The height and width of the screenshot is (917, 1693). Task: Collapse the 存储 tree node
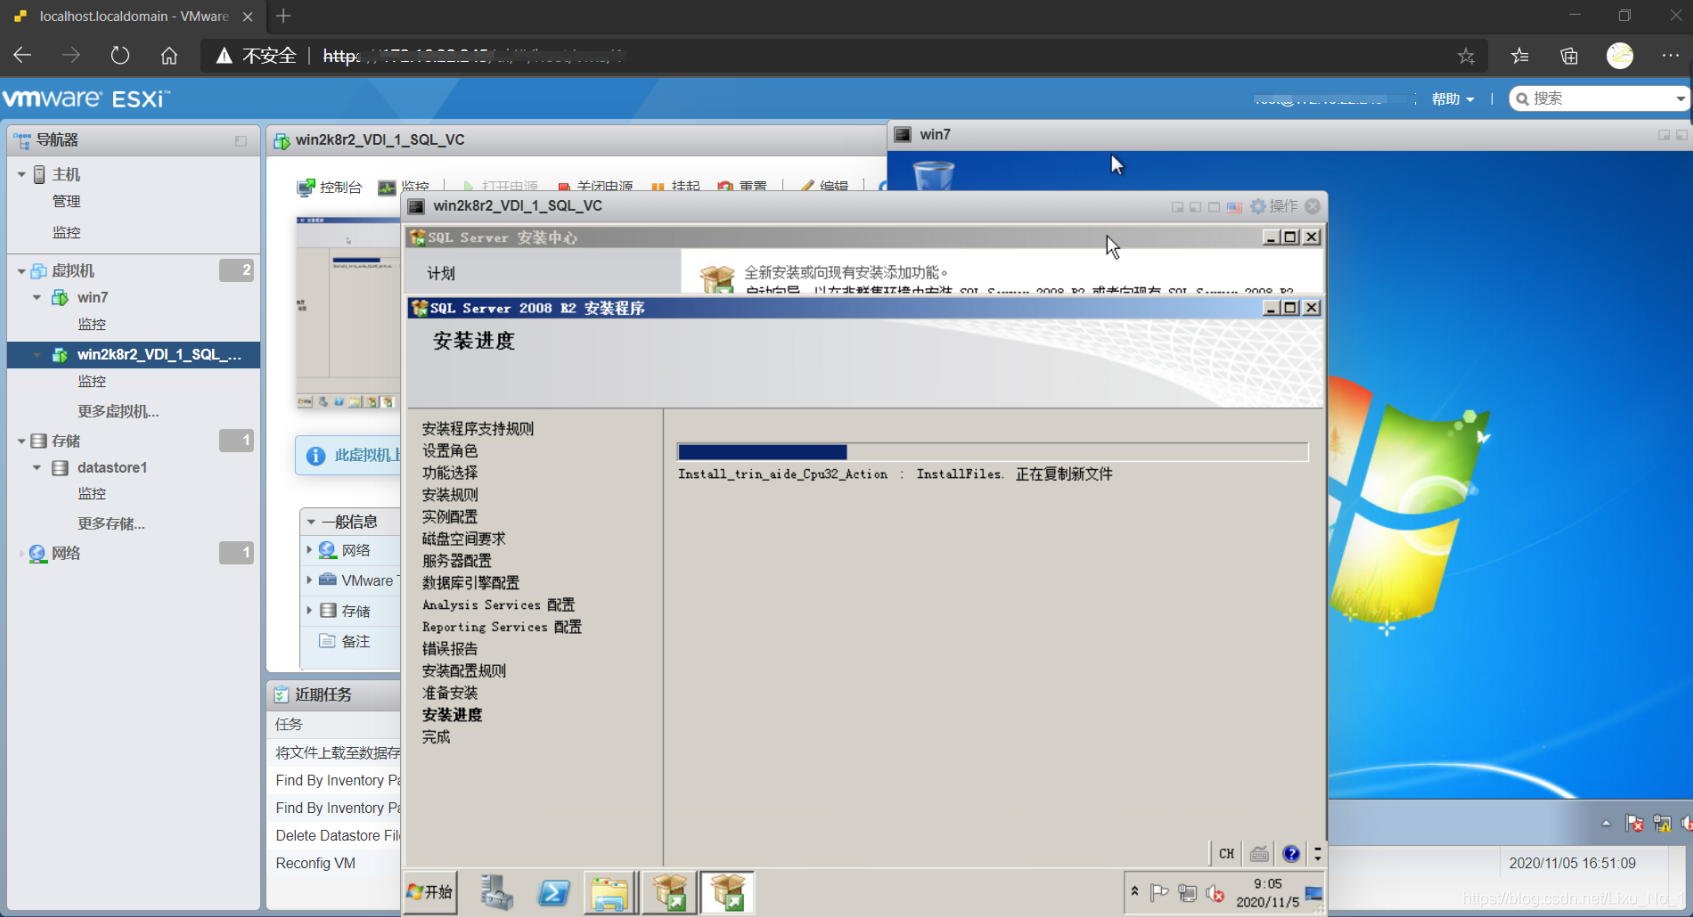[22, 441]
